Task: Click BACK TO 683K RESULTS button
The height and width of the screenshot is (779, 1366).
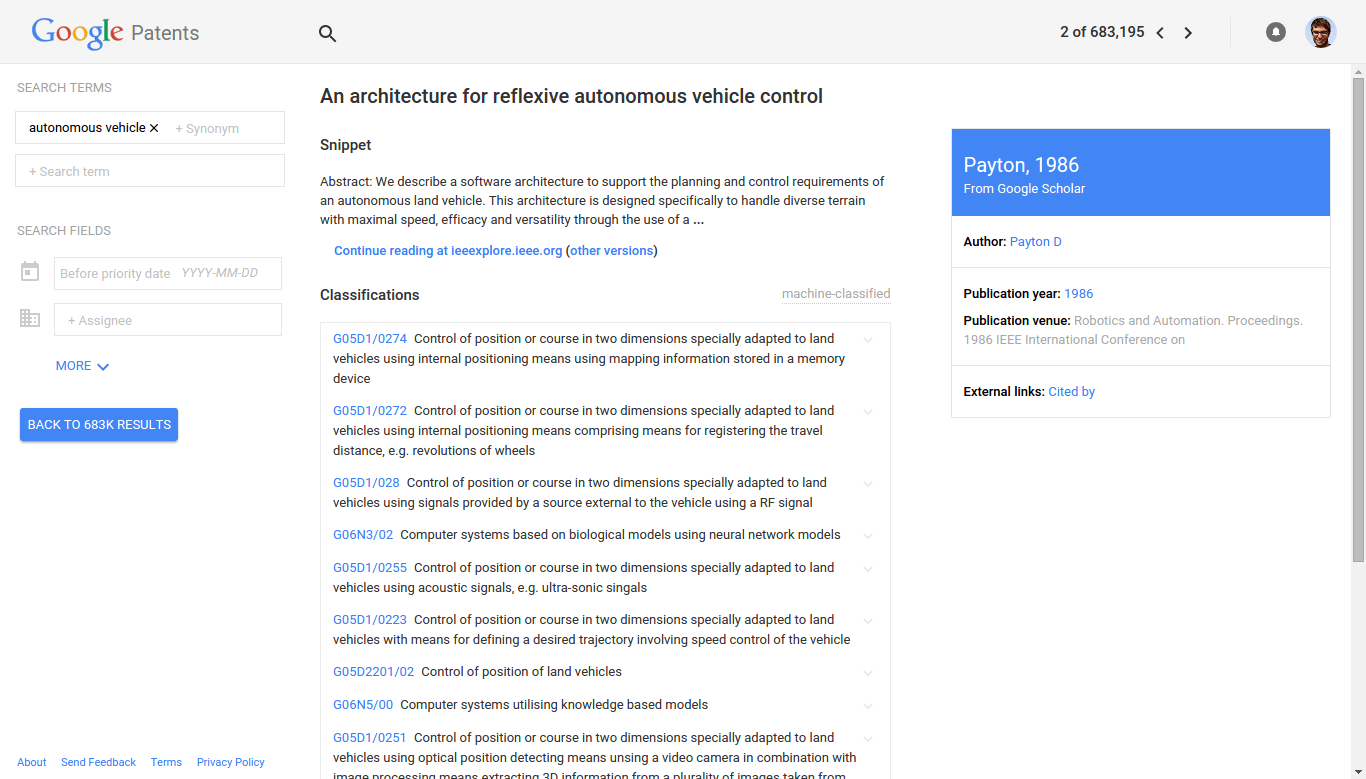Action: coord(98,424)
